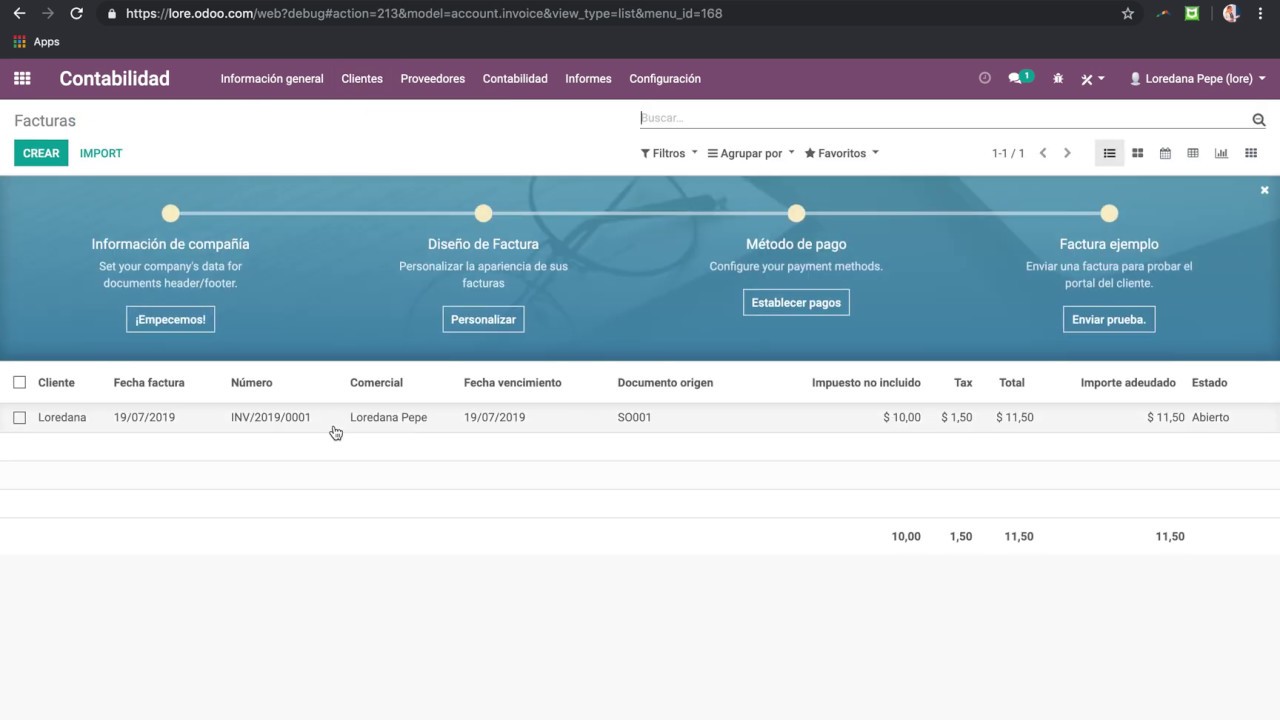Sort by Número column header

[x=251, y=382]
